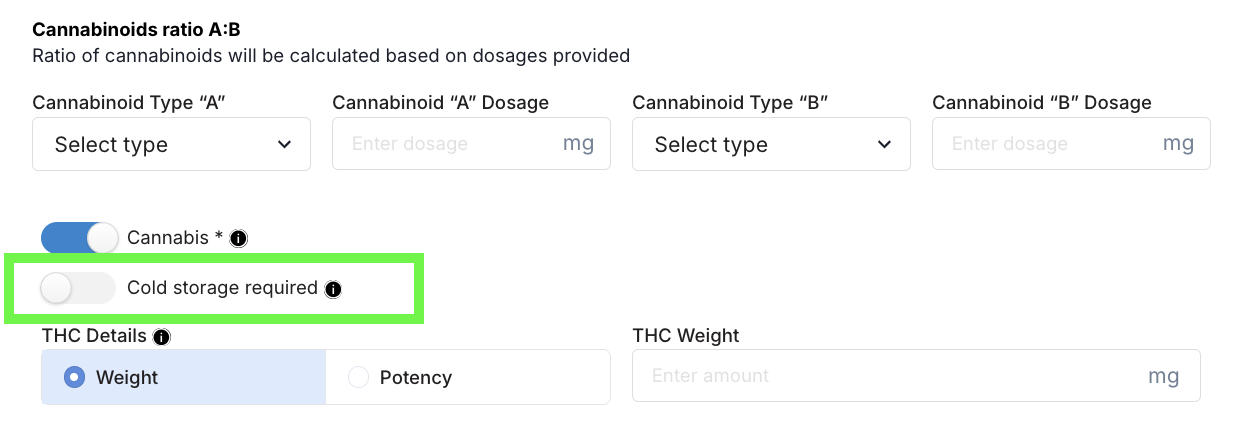This screenshot has width=1238, height=422.
Task: Click the Cold storage required info icon
Action: [x=334, y=289]
